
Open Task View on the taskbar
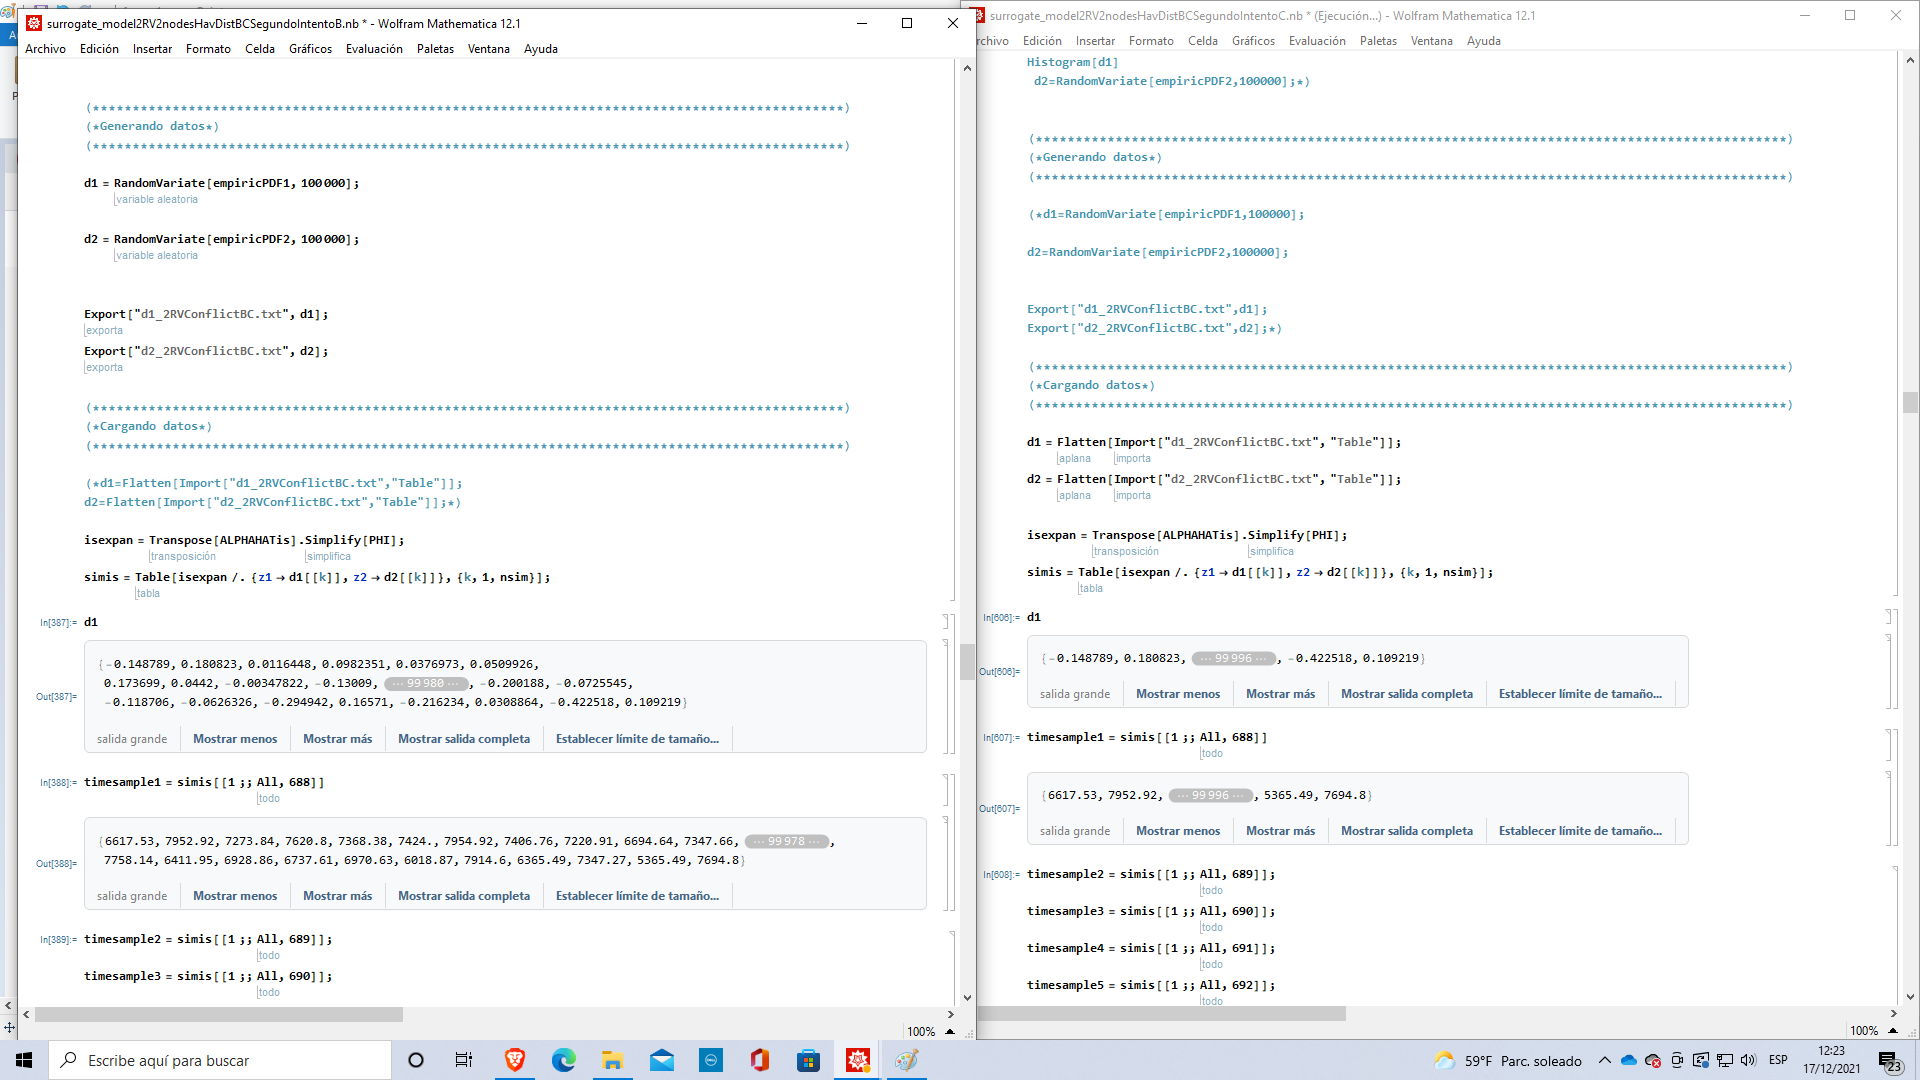click(464, 1060)
